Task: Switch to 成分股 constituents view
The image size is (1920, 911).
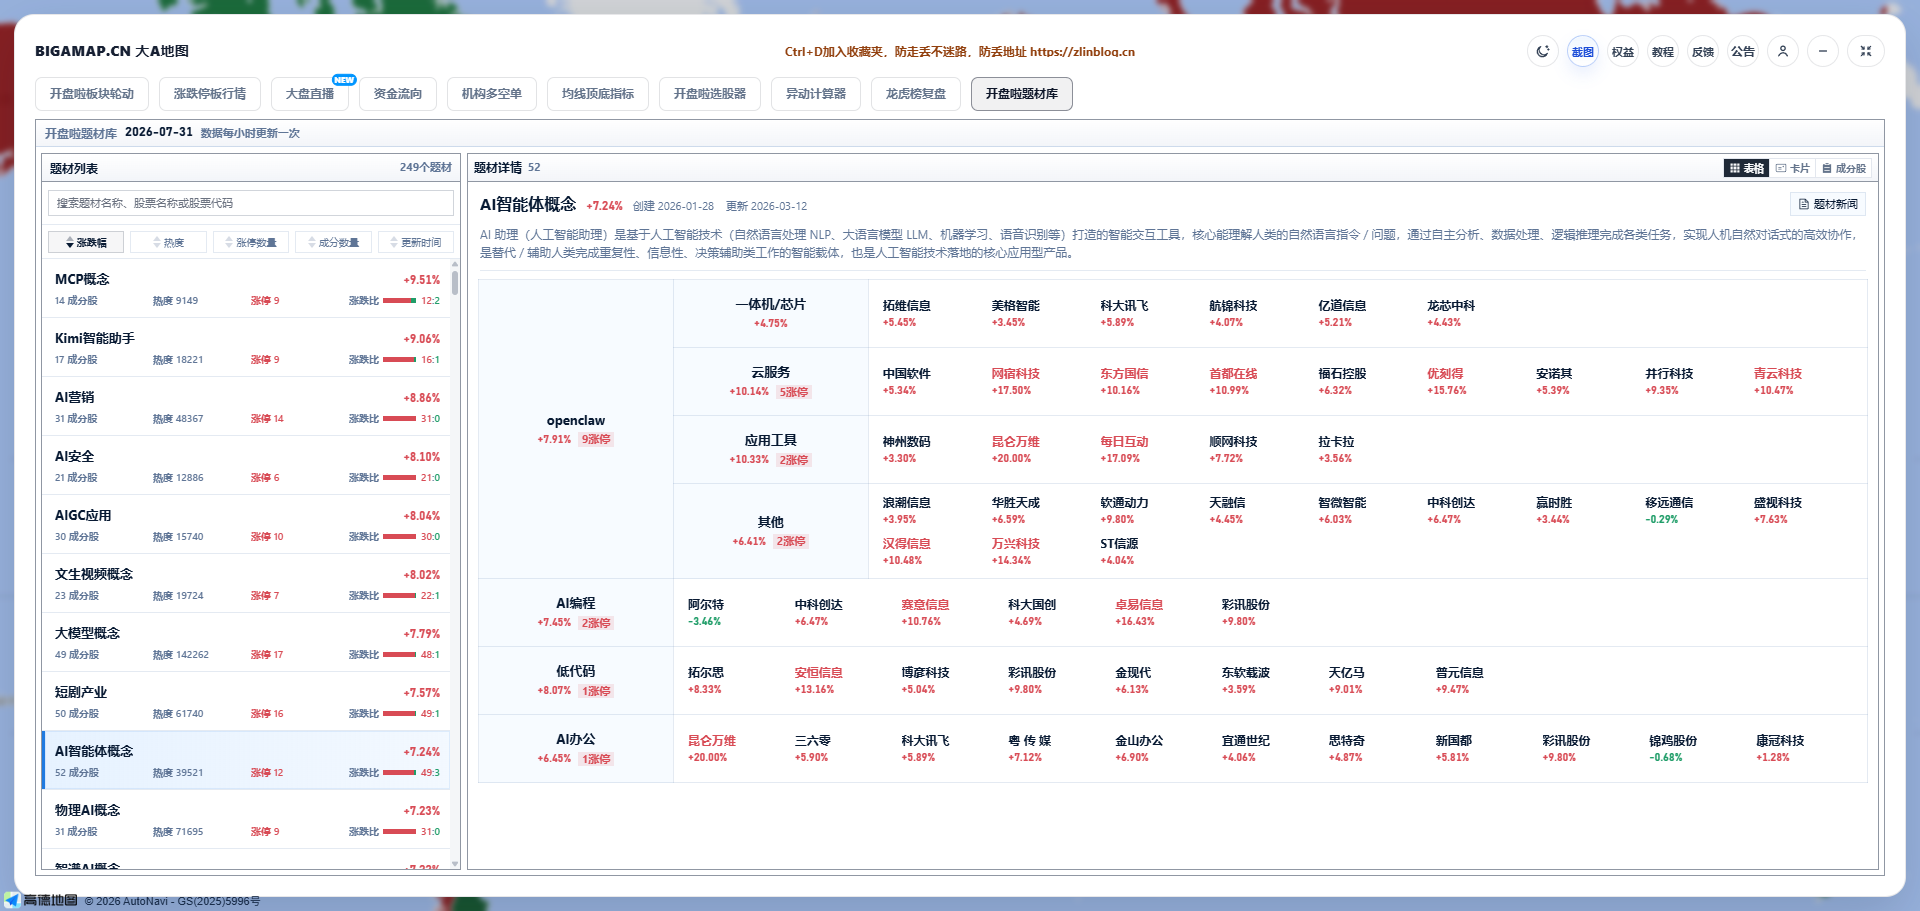Action: click(1844, 168)
